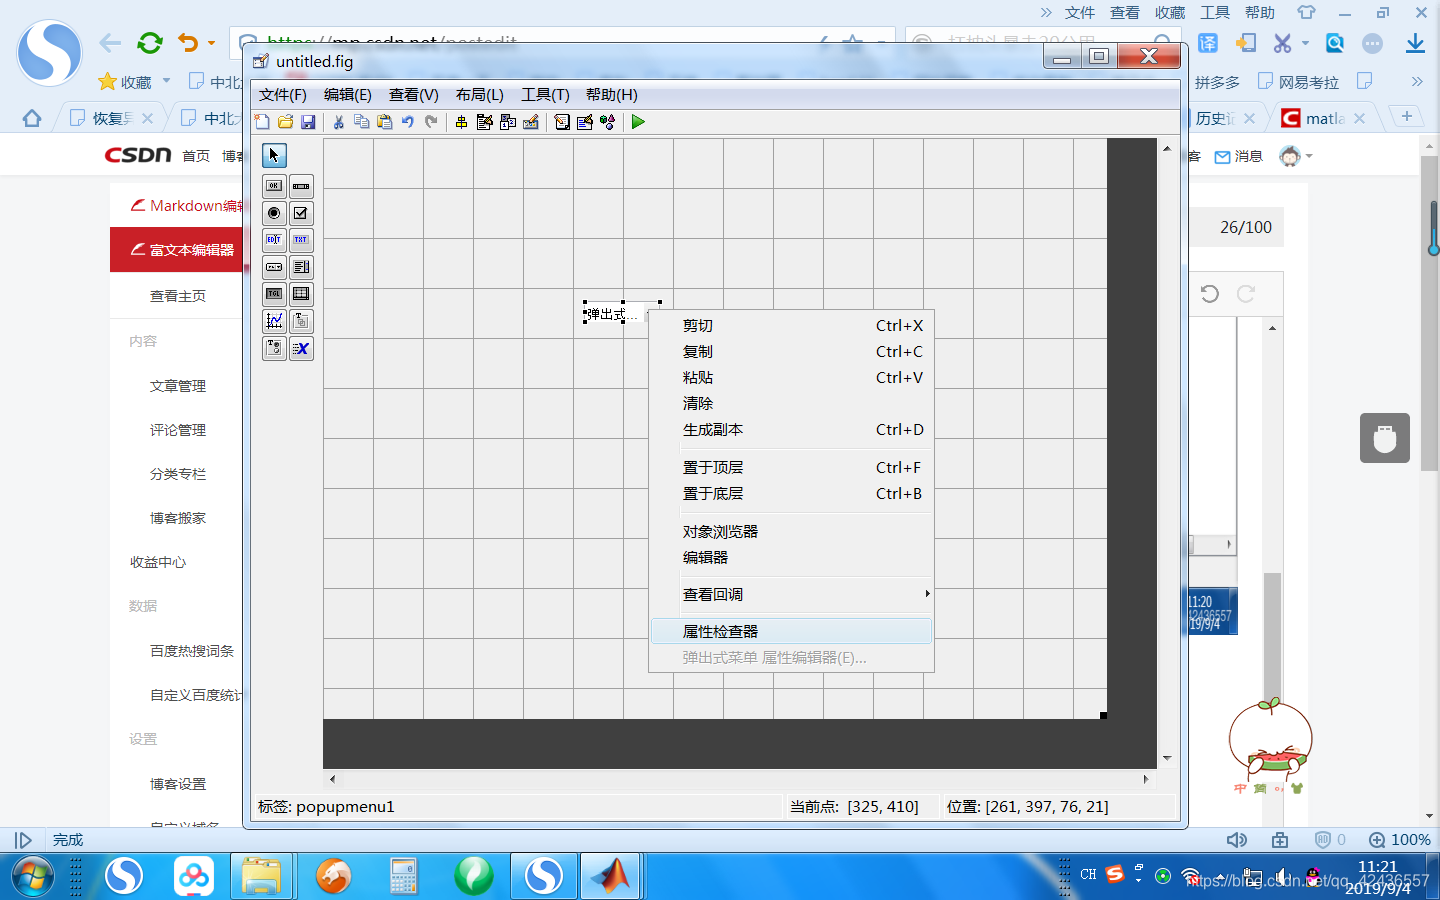This screenshot has height=900, width=1440.
Task: Open the Align Objects tool
Action: [459, 121]
